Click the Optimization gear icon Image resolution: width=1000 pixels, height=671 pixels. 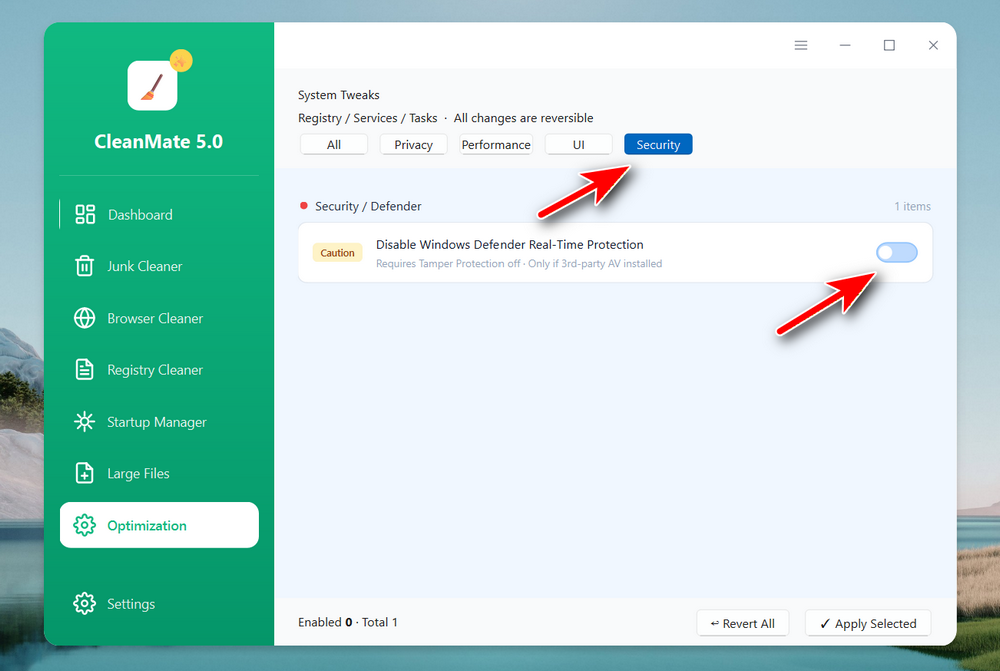[x=85, y=525]
